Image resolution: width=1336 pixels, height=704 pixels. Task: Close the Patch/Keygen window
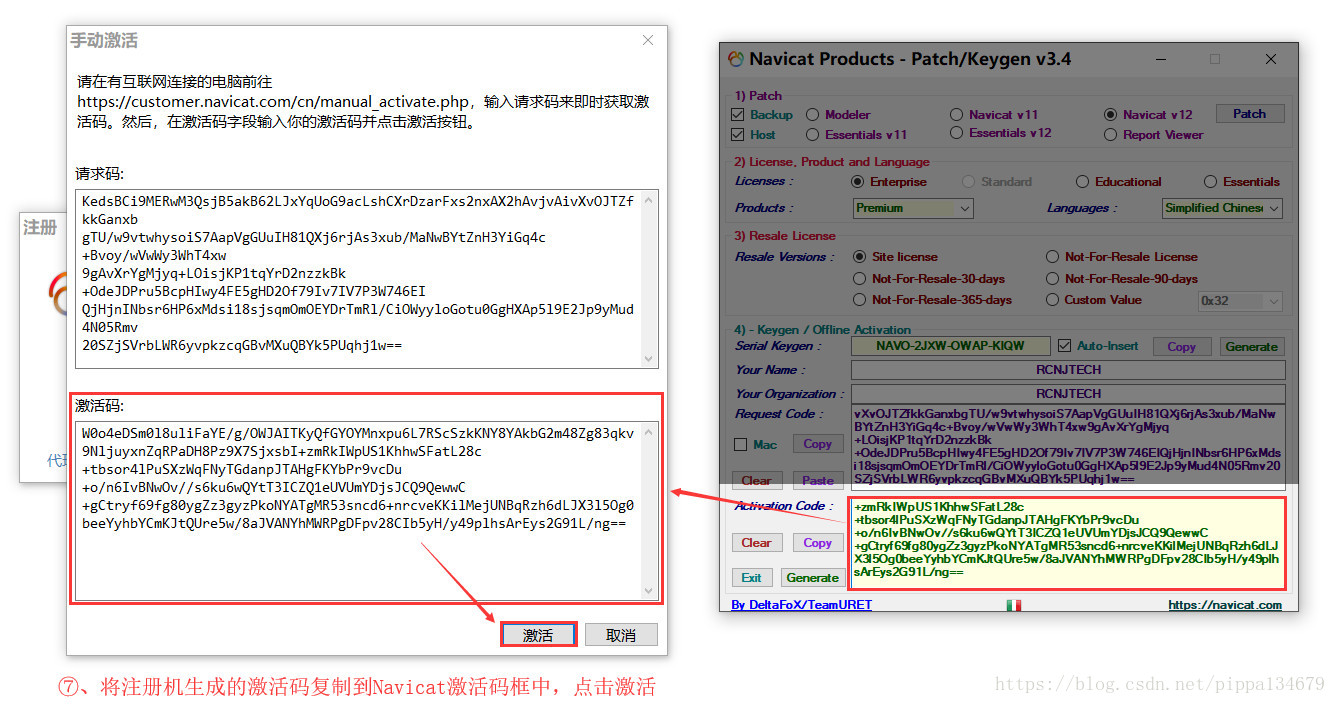pos(1271,59)
